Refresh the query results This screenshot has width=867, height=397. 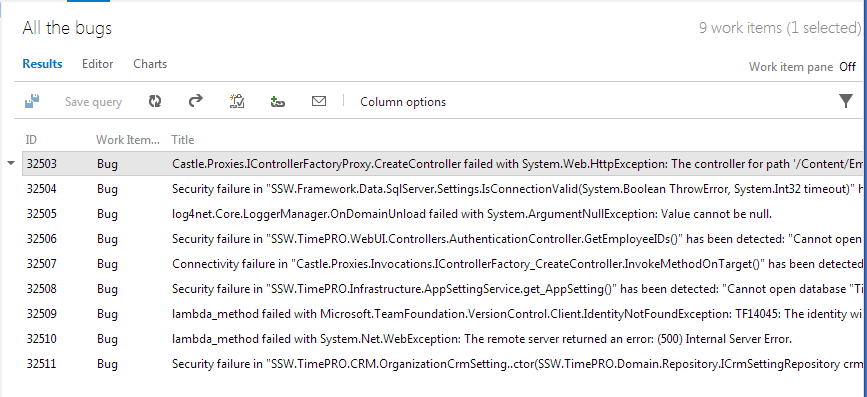(x=155, y=101)
